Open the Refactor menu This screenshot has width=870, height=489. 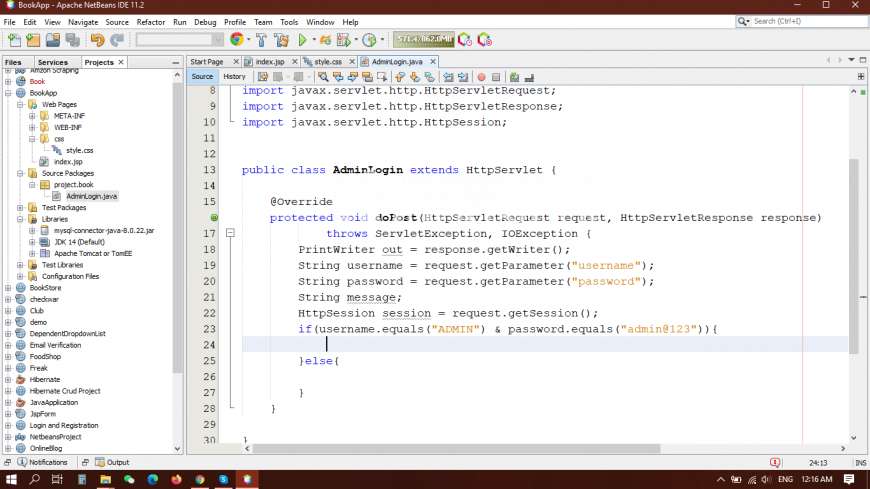coord(150,22)
